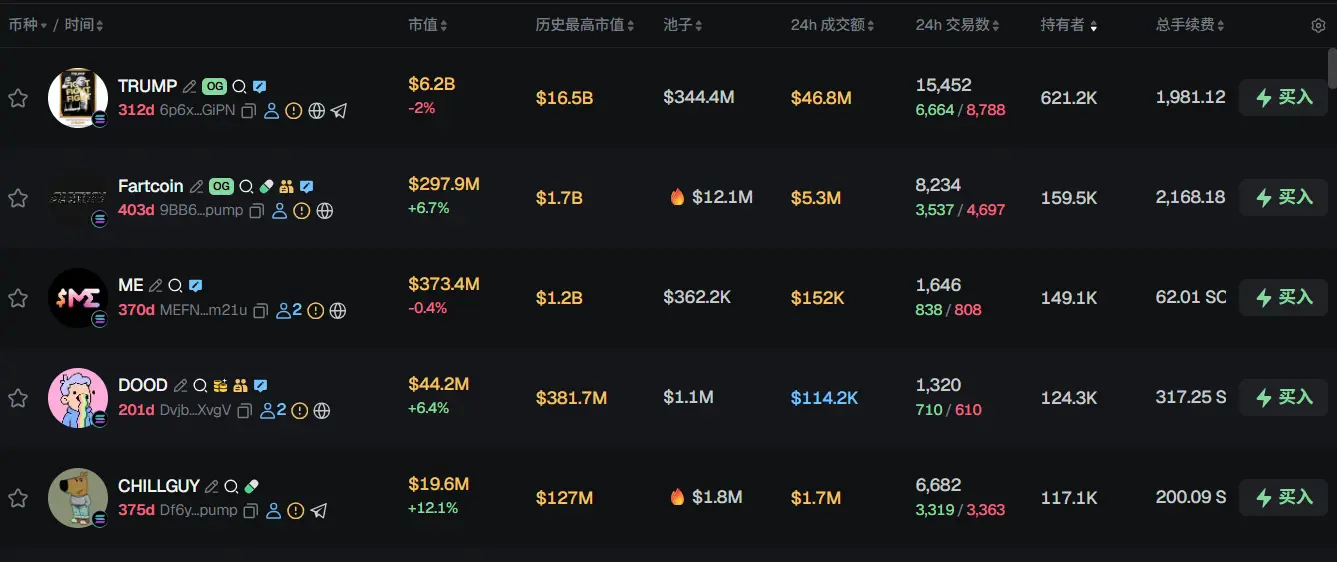
Task: Add TRUMP to favorites with star
Action: (18, 98)
